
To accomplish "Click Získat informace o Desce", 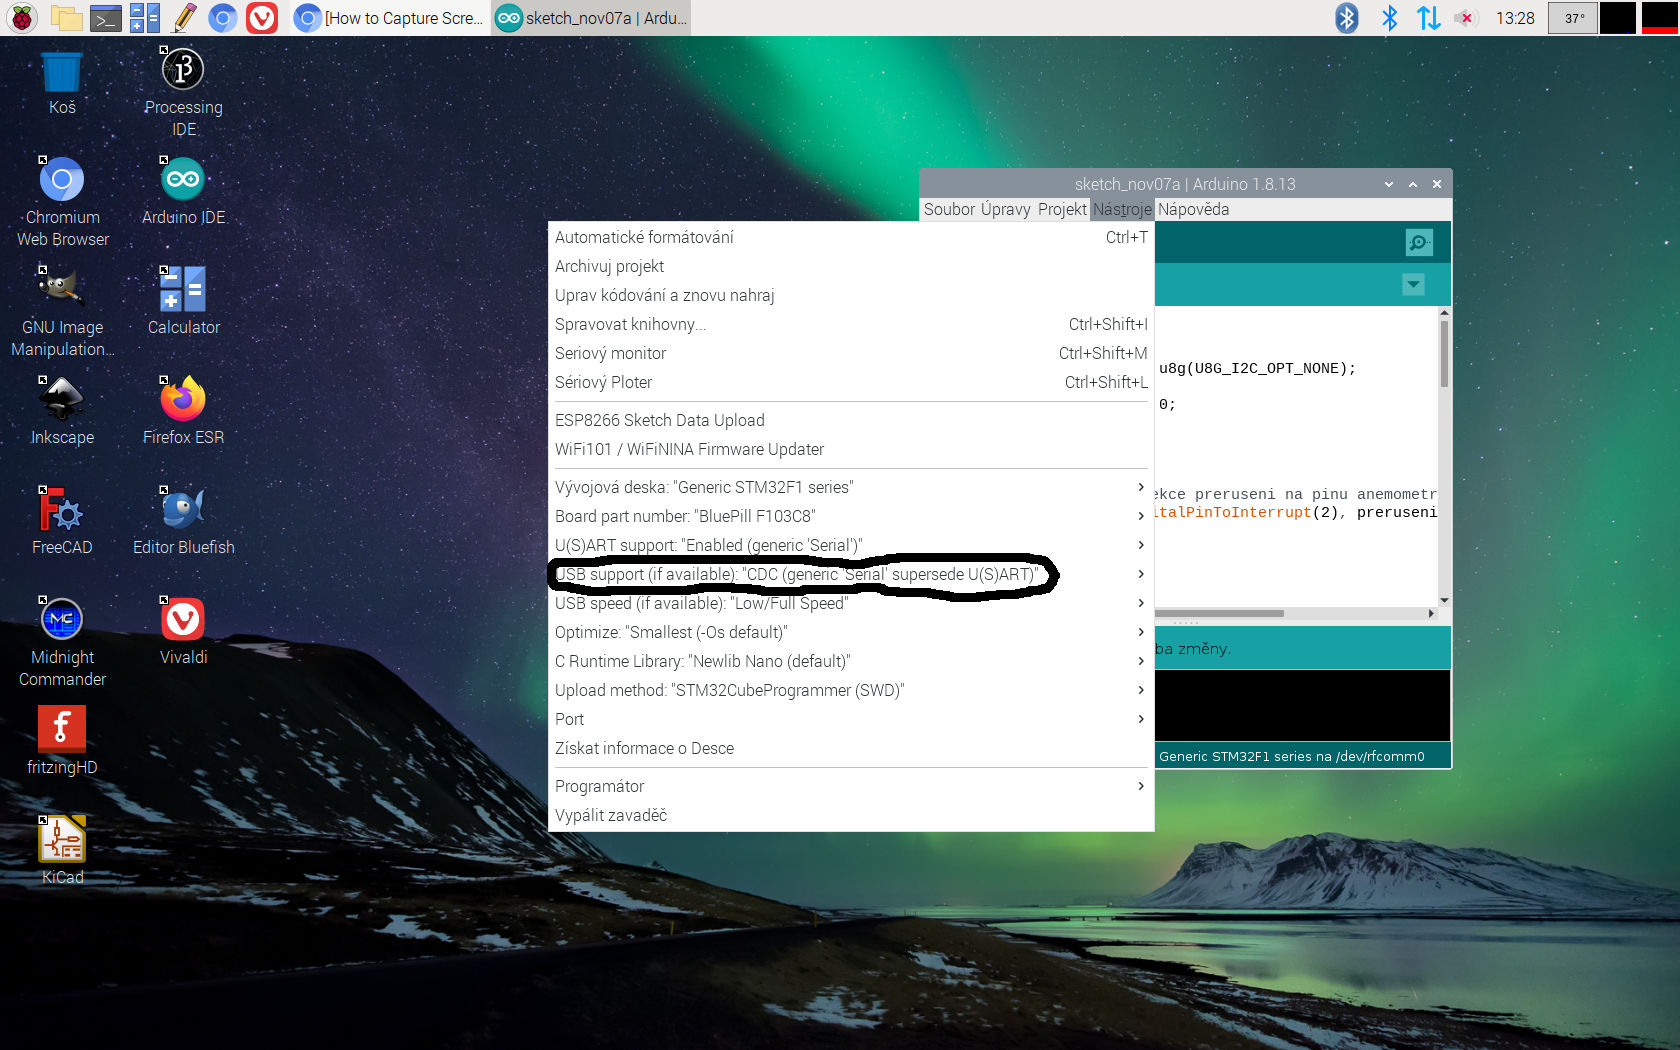I will [x=644, y=748].
